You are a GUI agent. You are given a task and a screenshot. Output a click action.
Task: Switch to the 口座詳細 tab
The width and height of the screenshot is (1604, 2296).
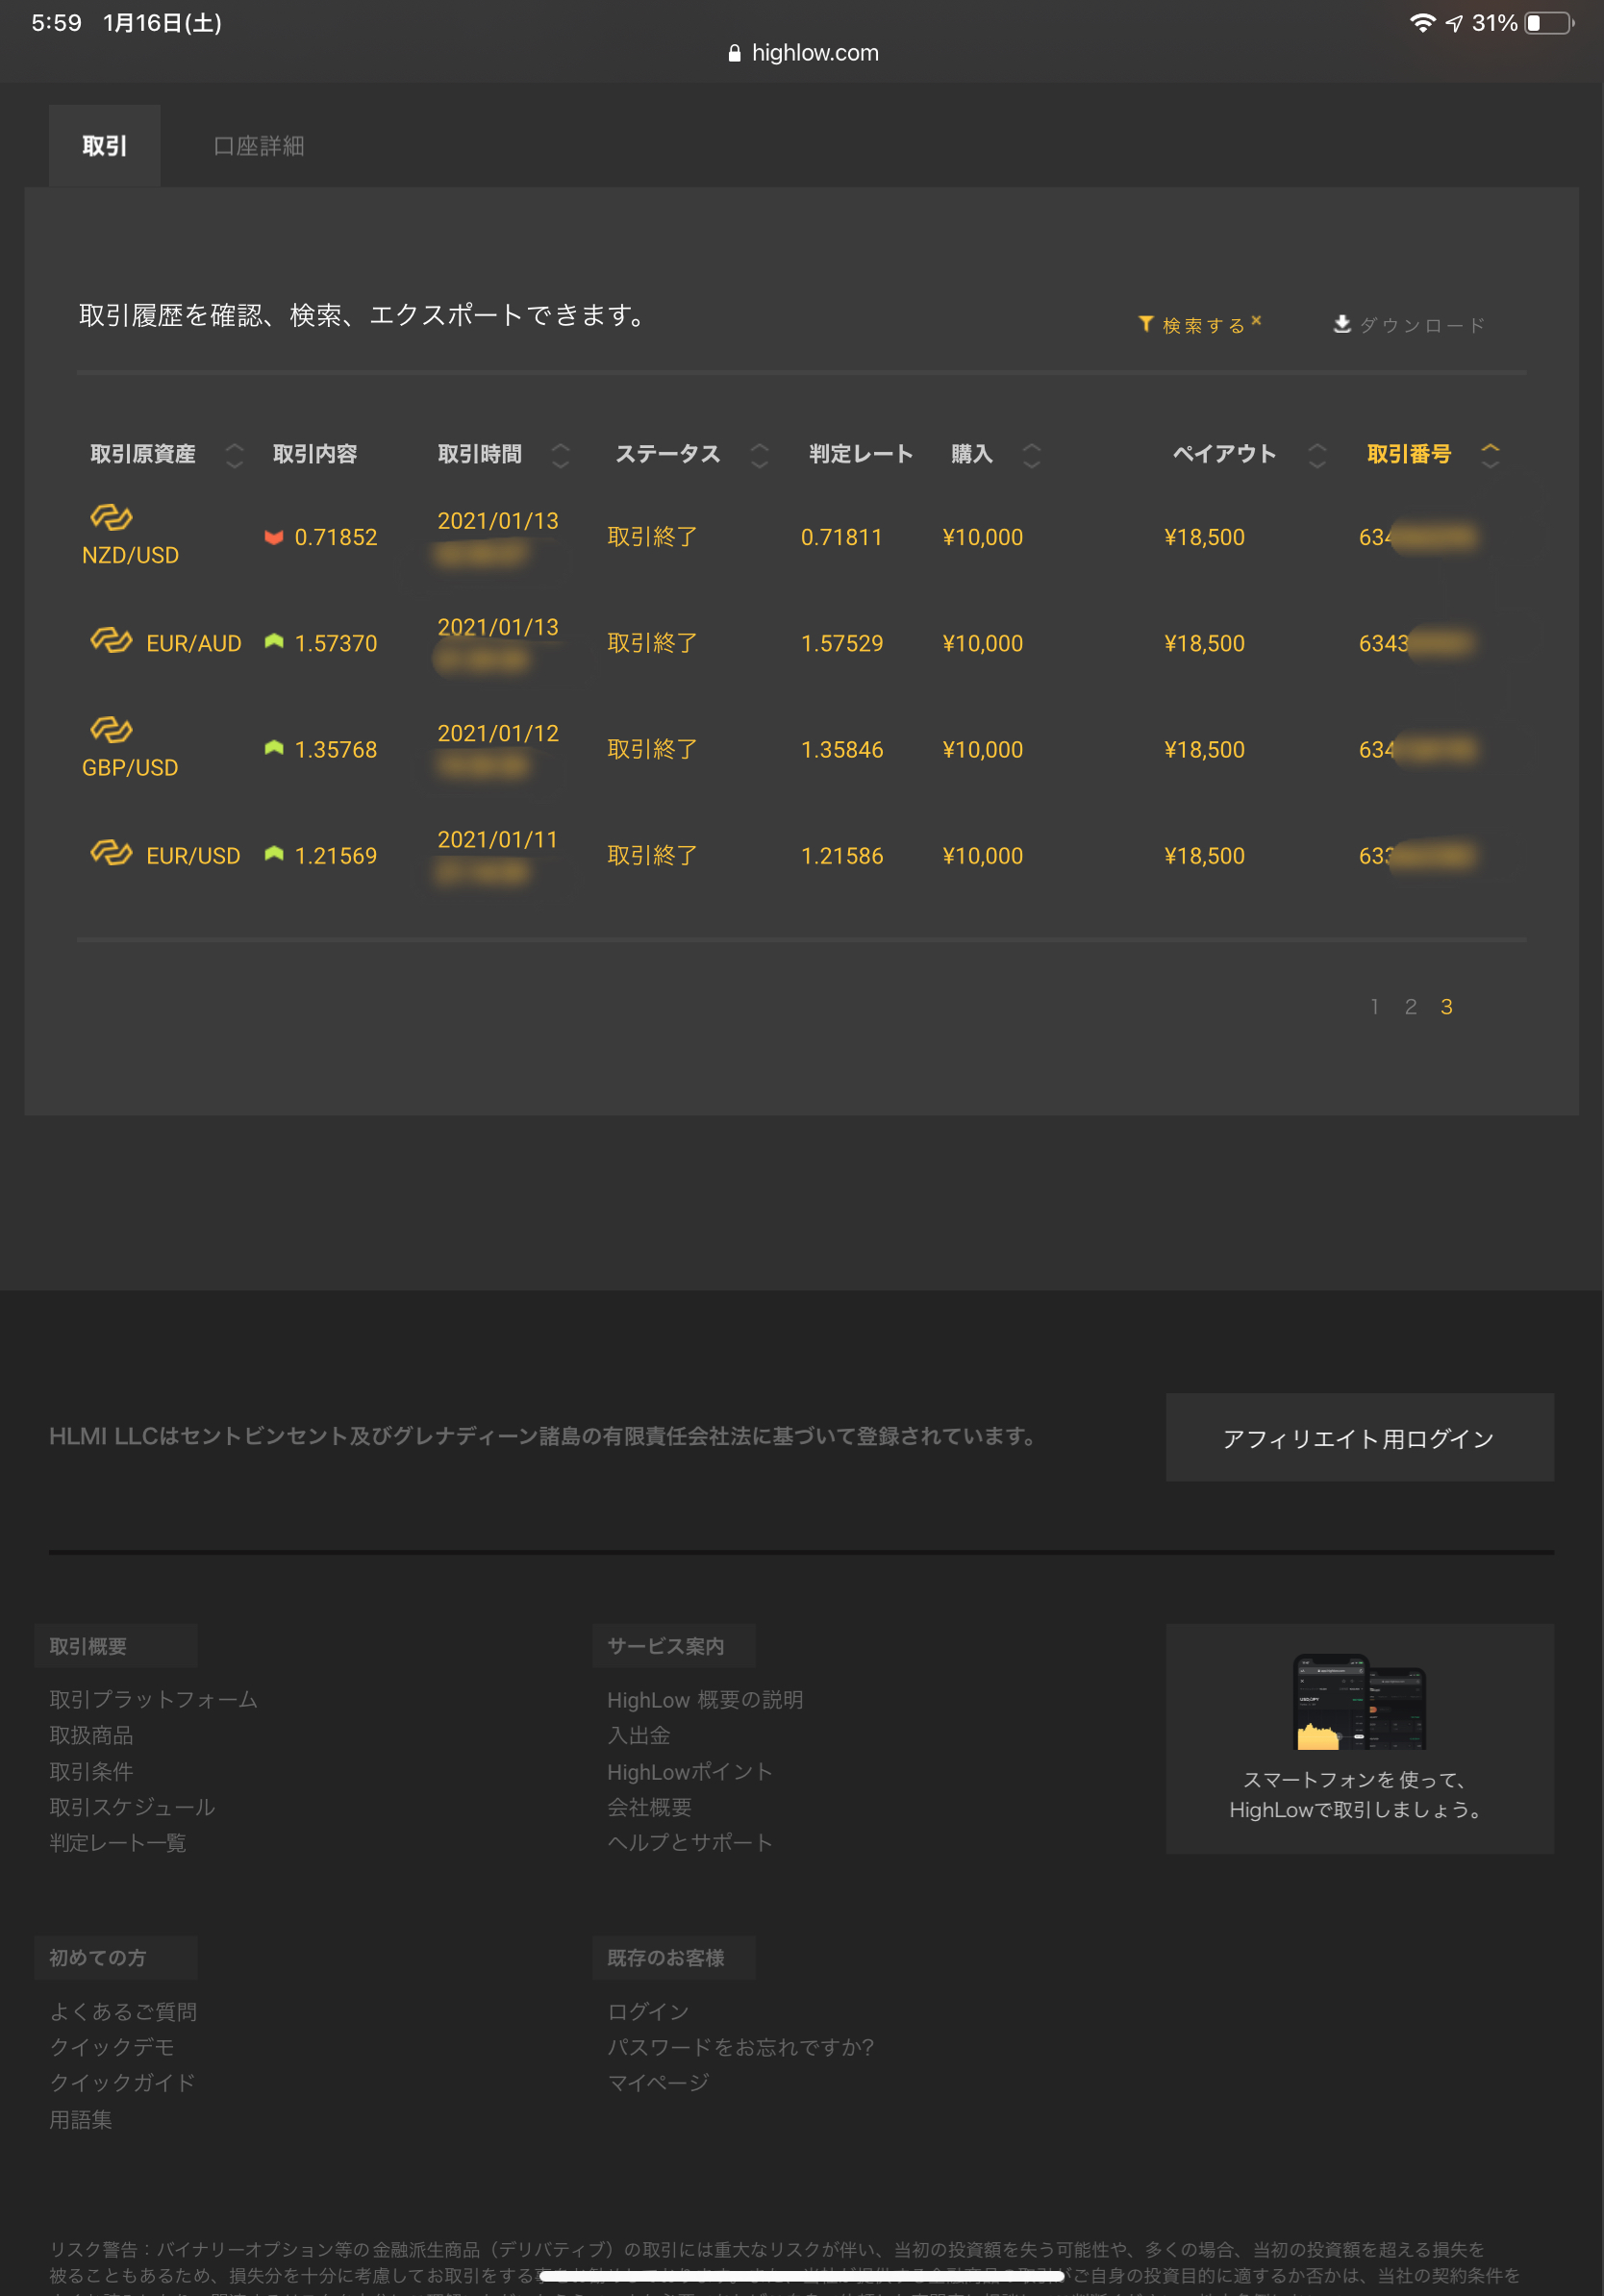click(258, 145)
